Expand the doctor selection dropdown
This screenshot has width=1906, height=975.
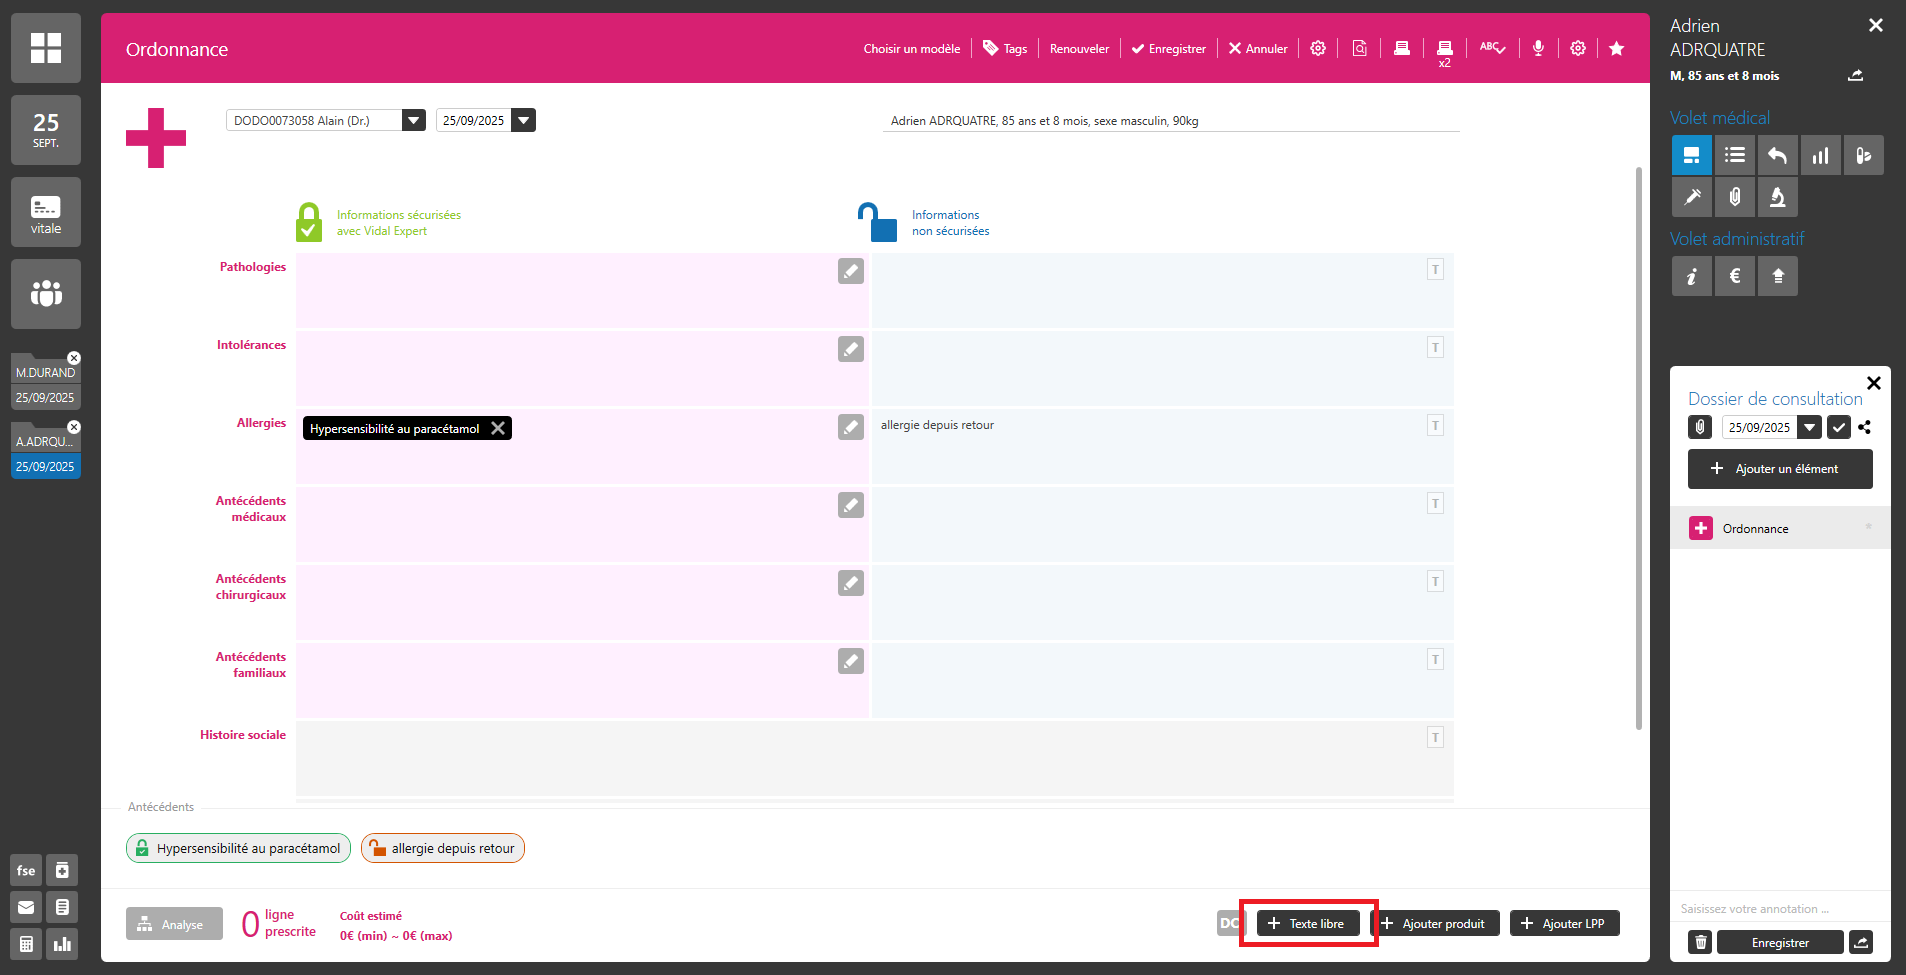coord(413,120)
